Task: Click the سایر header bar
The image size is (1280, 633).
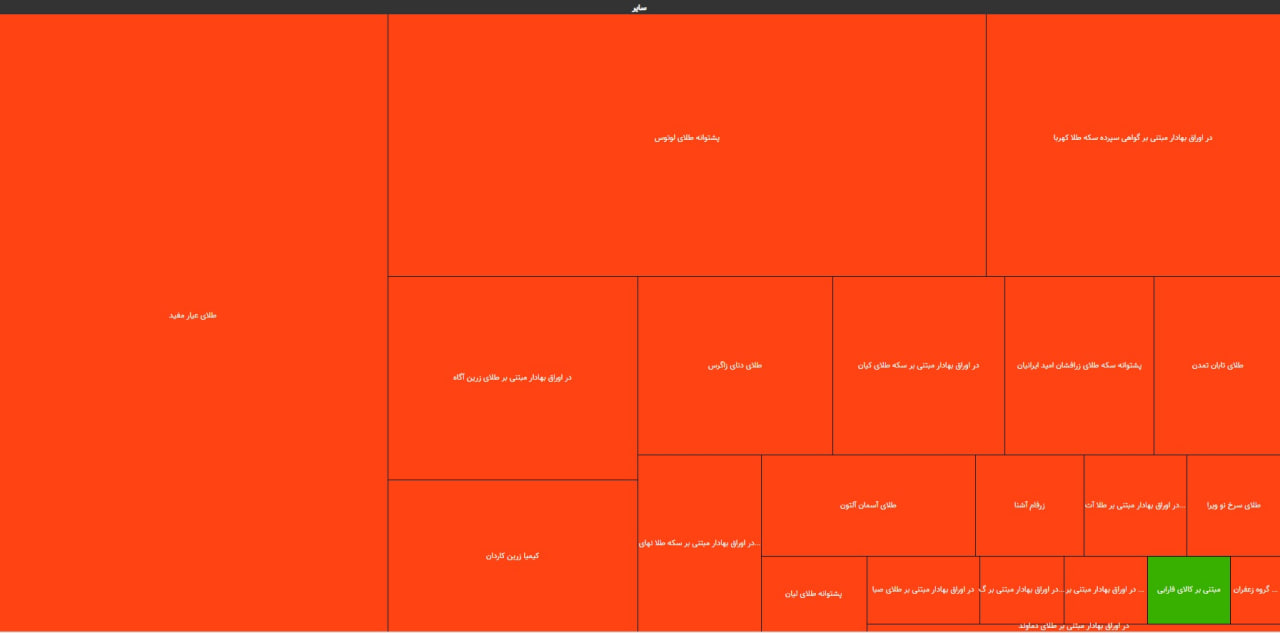Action: (x=640, y=7)
